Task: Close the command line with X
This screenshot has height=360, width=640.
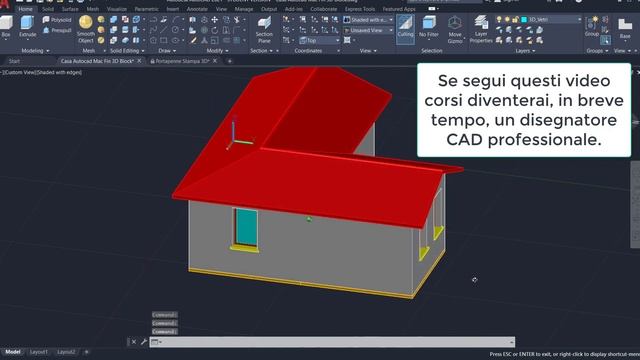Action: 134,342
